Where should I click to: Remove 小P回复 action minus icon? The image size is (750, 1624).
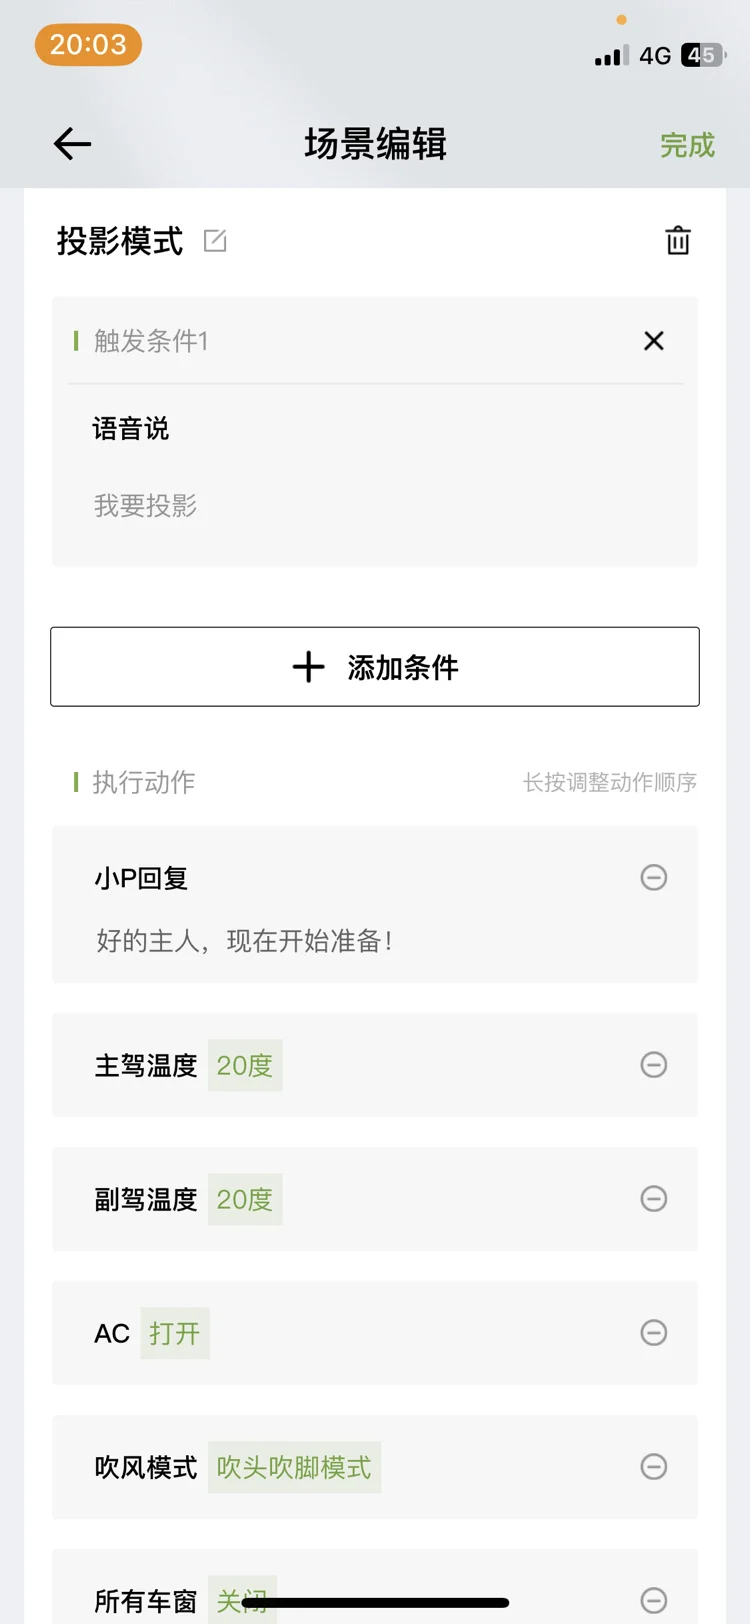[654, 877]
